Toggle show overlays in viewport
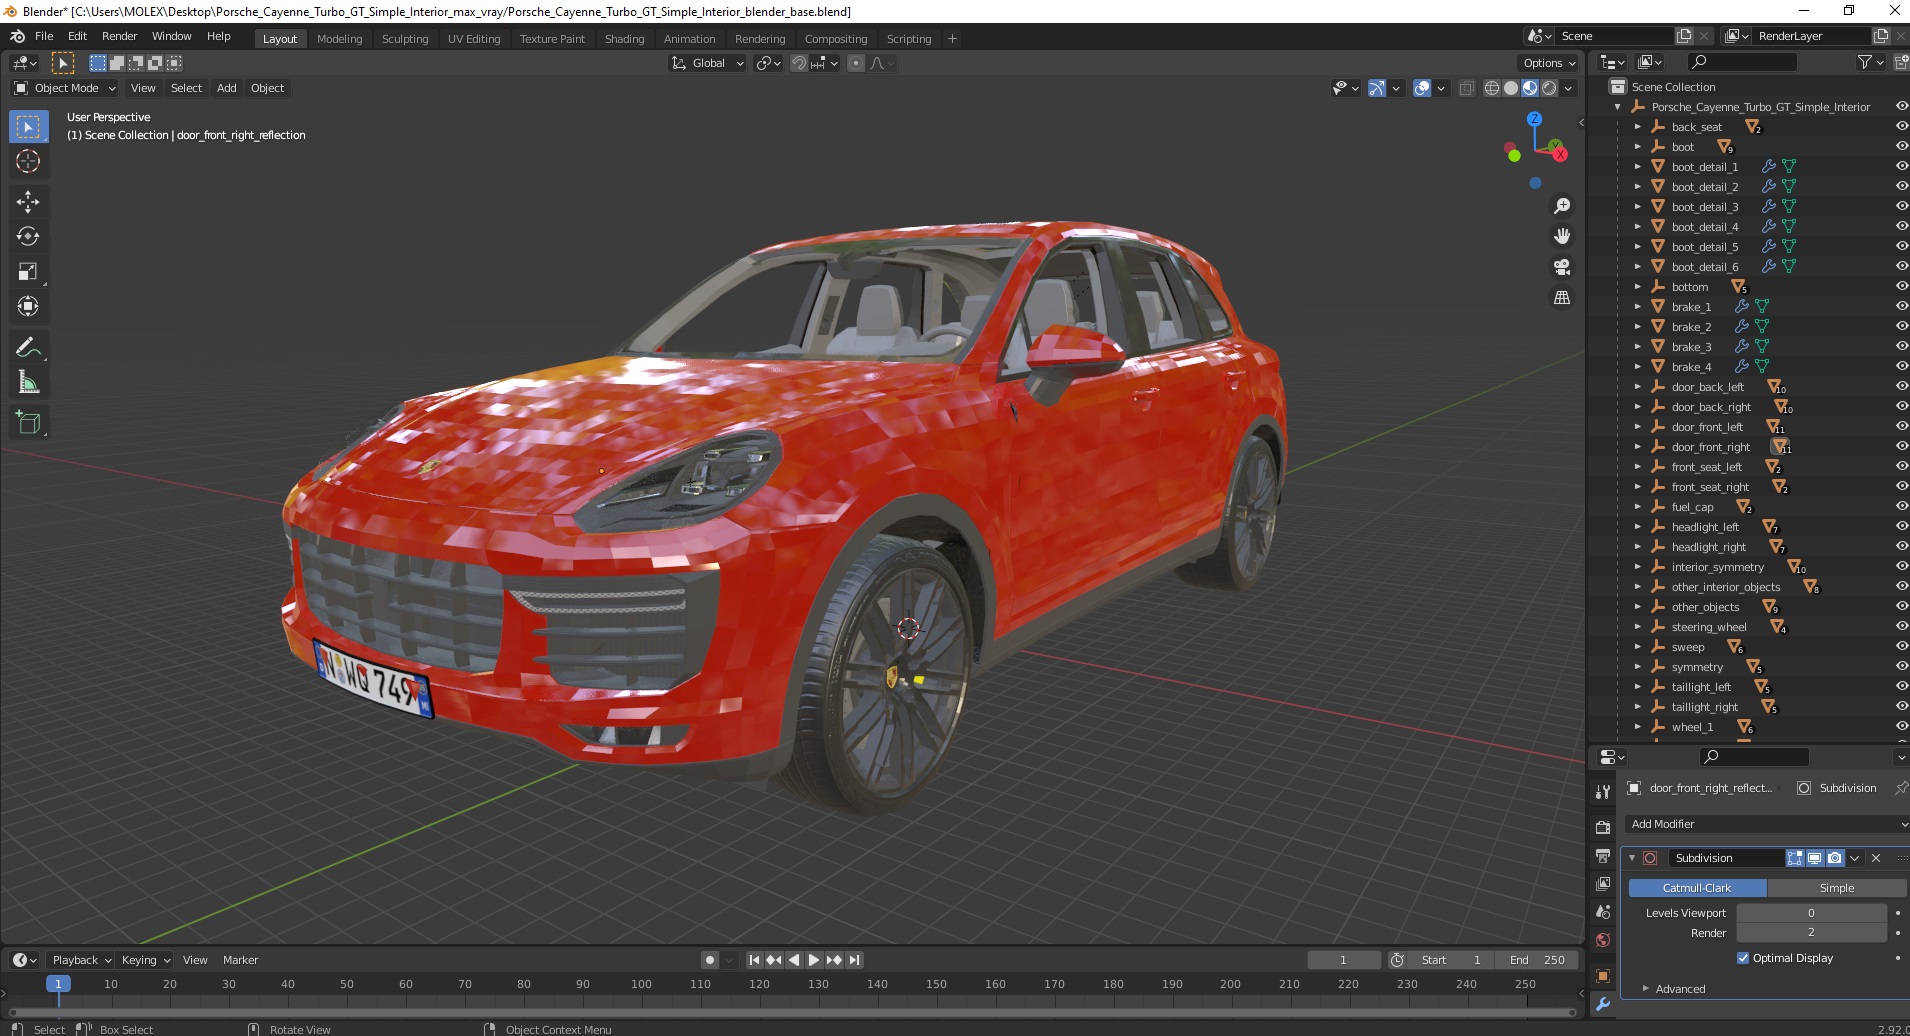Image resolution: width=1910 pixels, height=1036 pixels. point(1422,88)
